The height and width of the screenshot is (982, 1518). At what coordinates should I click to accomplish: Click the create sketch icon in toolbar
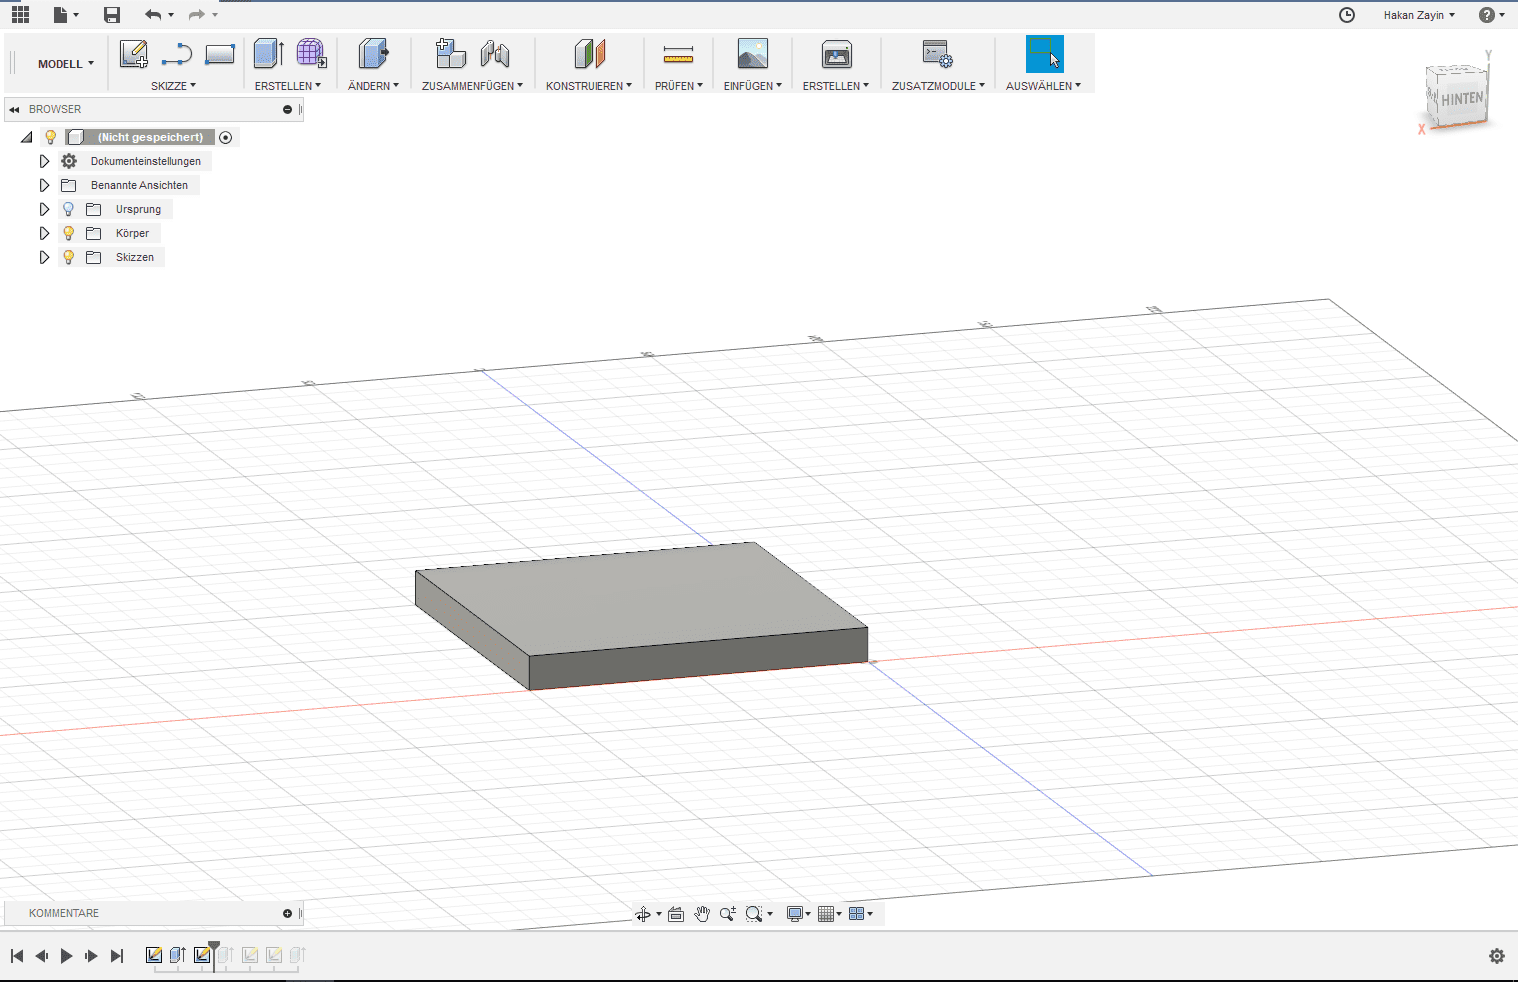click(133, 54)
